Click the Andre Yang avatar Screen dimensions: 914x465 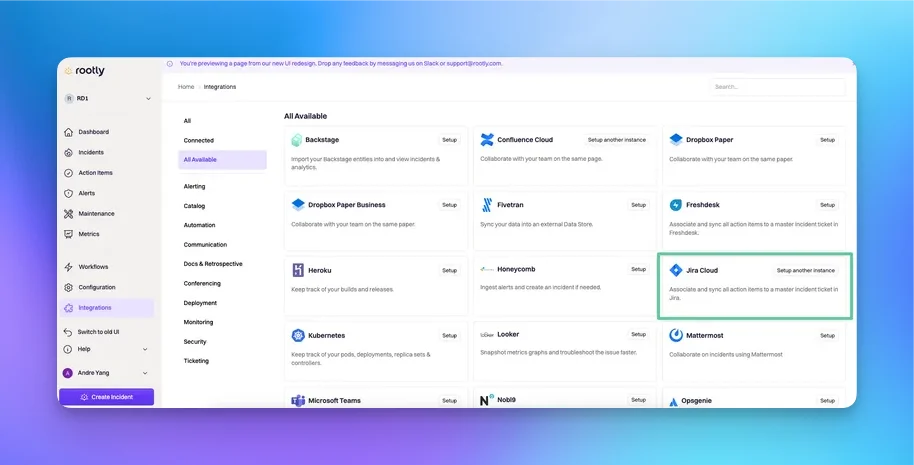click(x=68, y=373)
